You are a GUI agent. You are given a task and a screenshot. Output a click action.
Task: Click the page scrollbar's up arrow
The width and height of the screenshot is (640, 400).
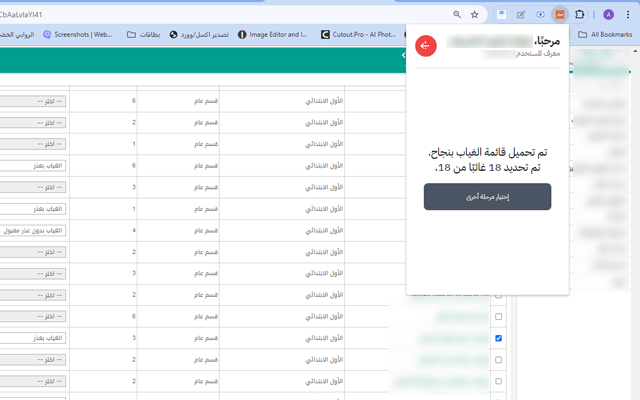pos(635,51)
